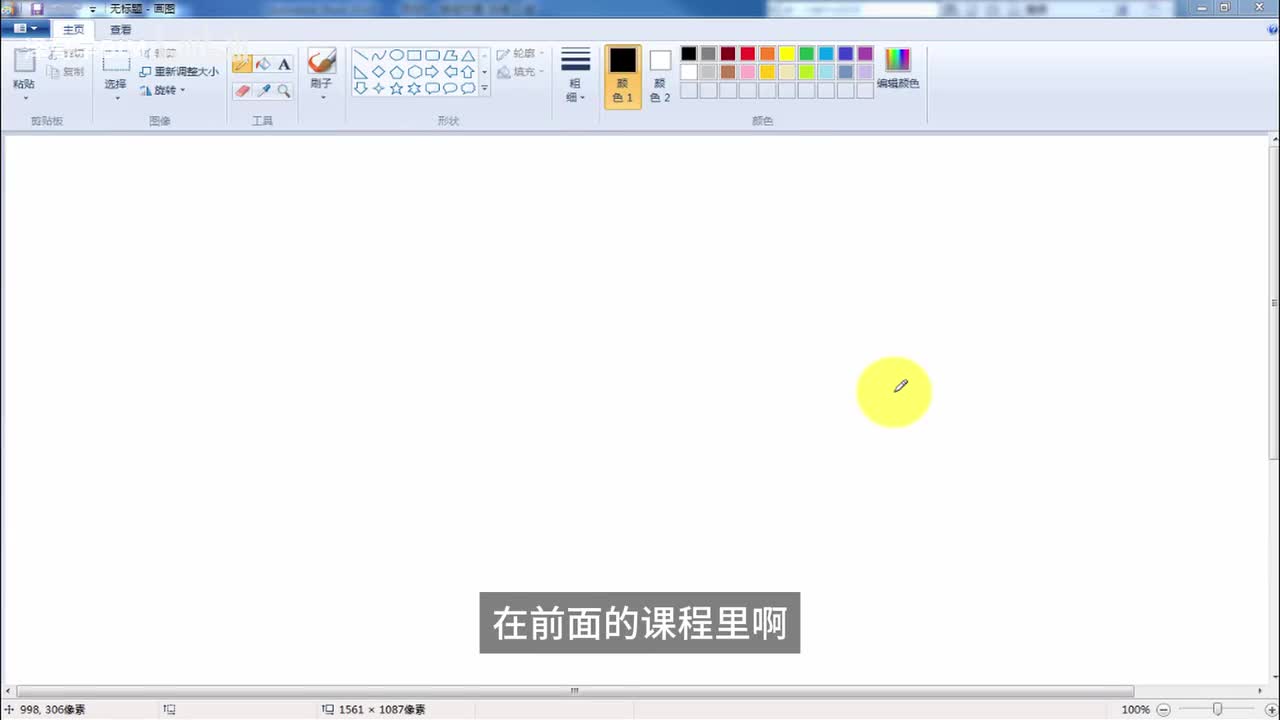Choose the Four-point star shape

coord(379,88)
